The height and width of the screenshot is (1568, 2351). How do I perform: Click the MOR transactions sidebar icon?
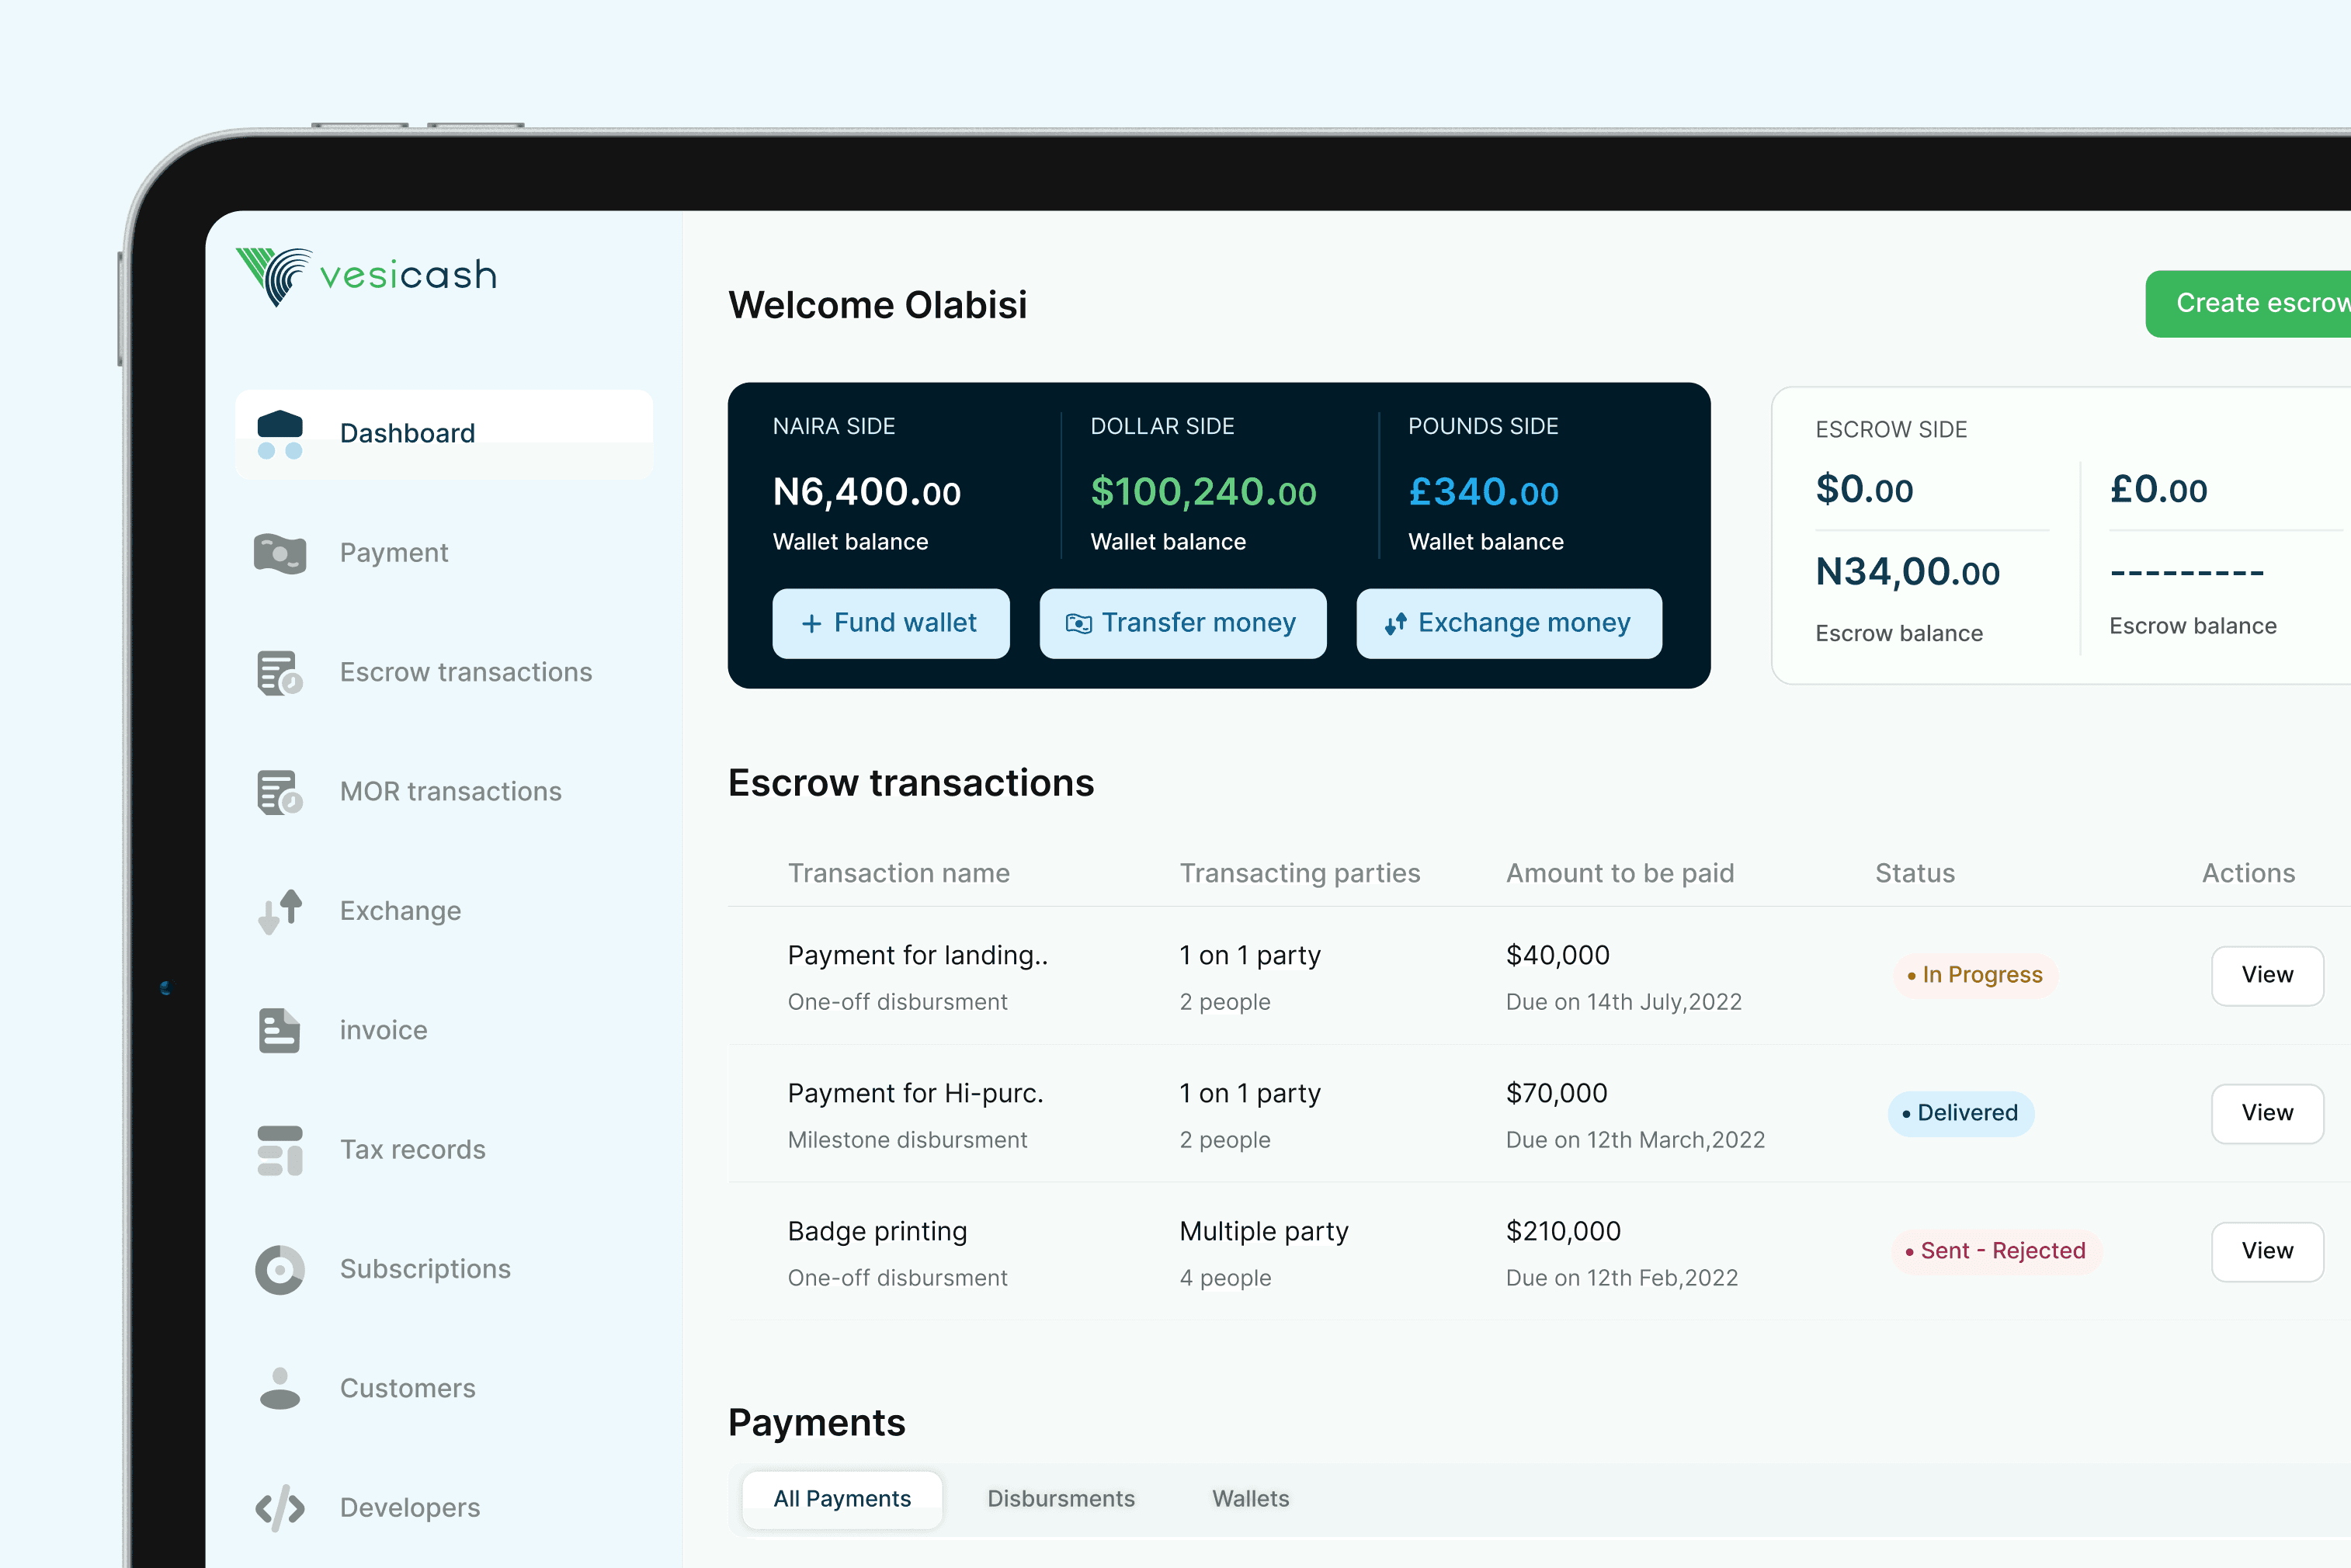279,792
